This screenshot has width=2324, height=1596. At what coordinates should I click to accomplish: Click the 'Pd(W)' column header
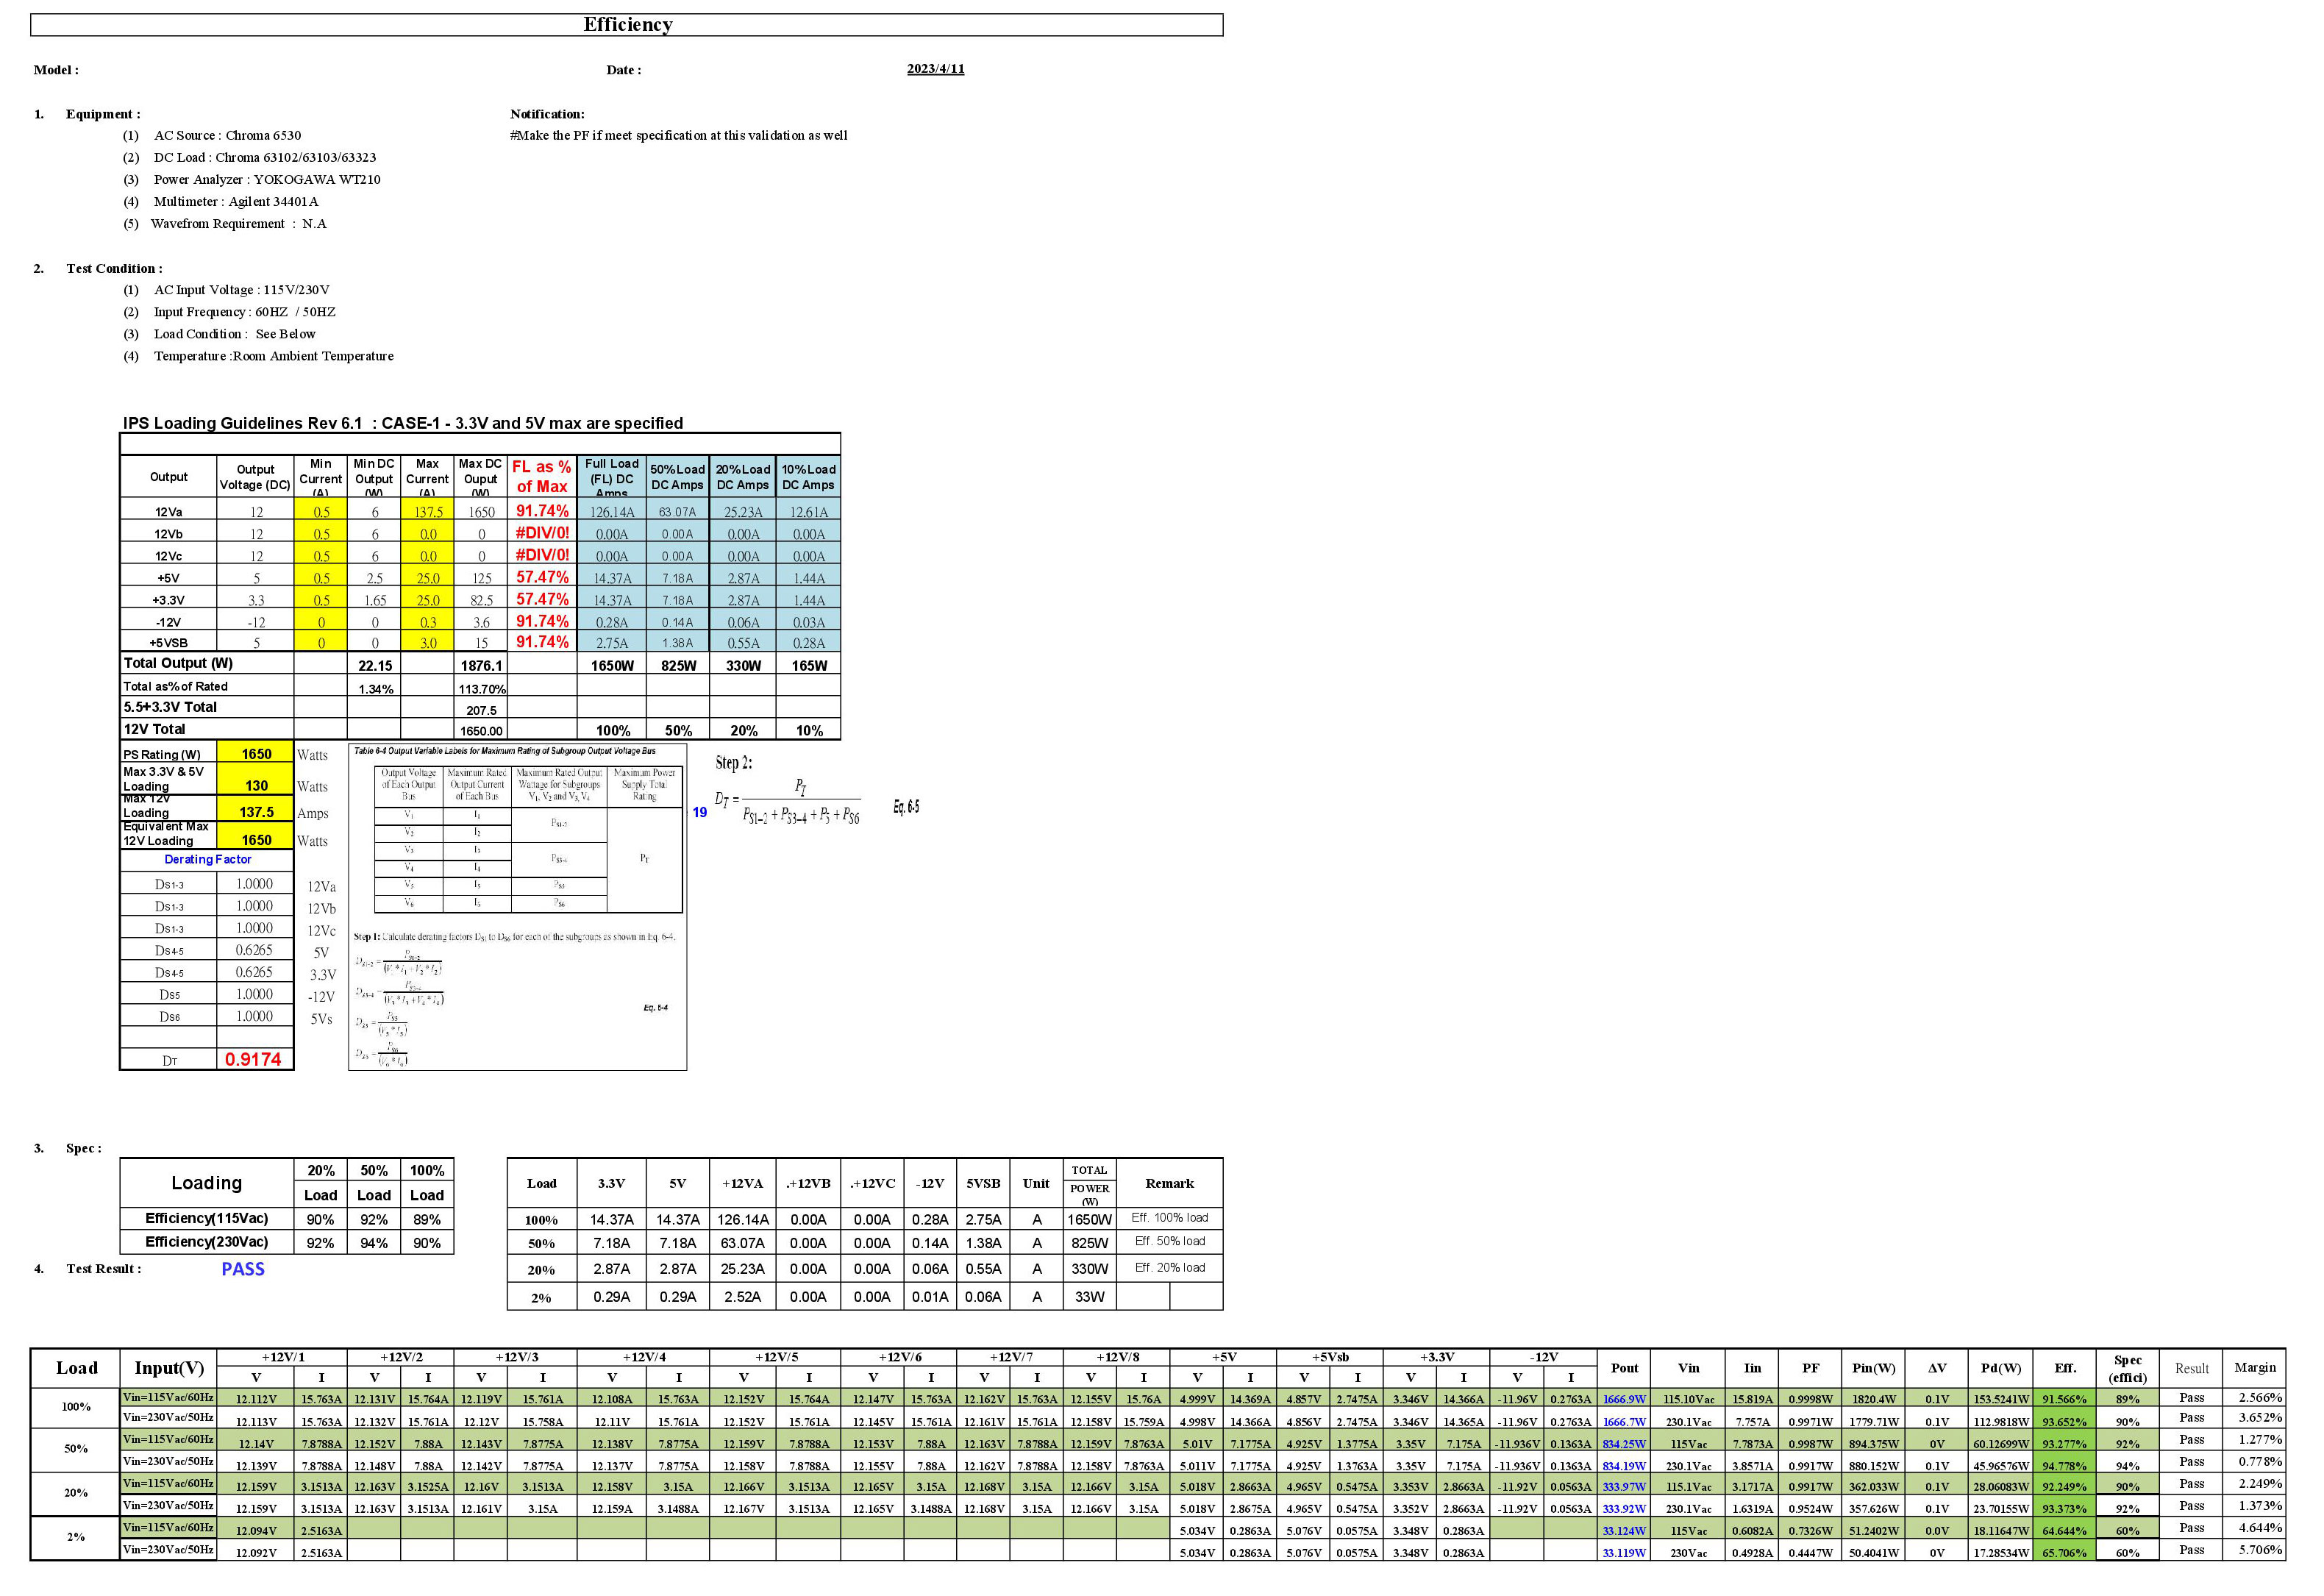pyautogui.click(x=2001, y=1369)
